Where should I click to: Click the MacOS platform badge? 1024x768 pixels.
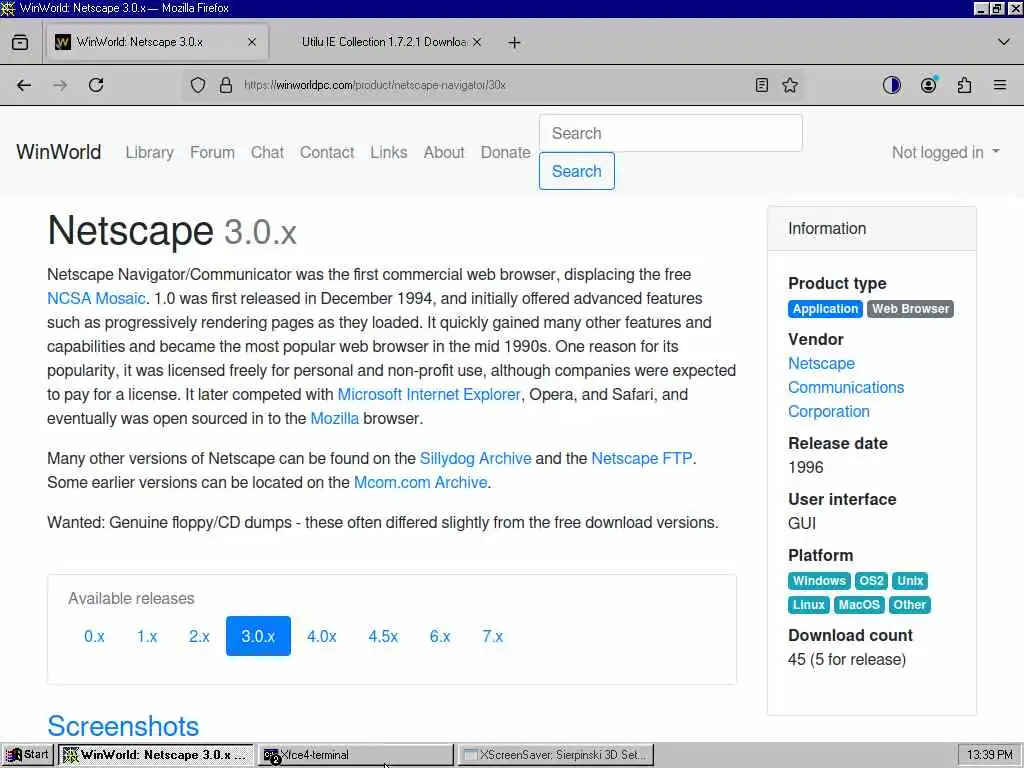point(859,605)
